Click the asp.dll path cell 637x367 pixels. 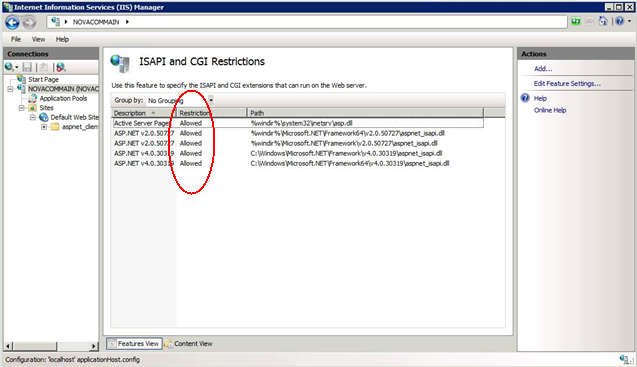pyautogui.click(x=301, y=123)
